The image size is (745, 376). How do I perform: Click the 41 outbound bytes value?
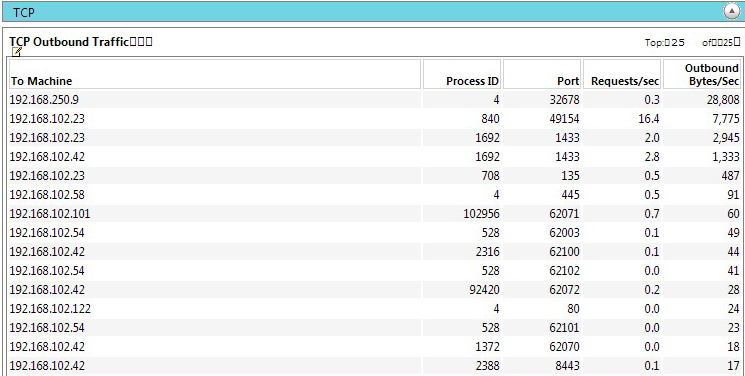coord(734,271)
